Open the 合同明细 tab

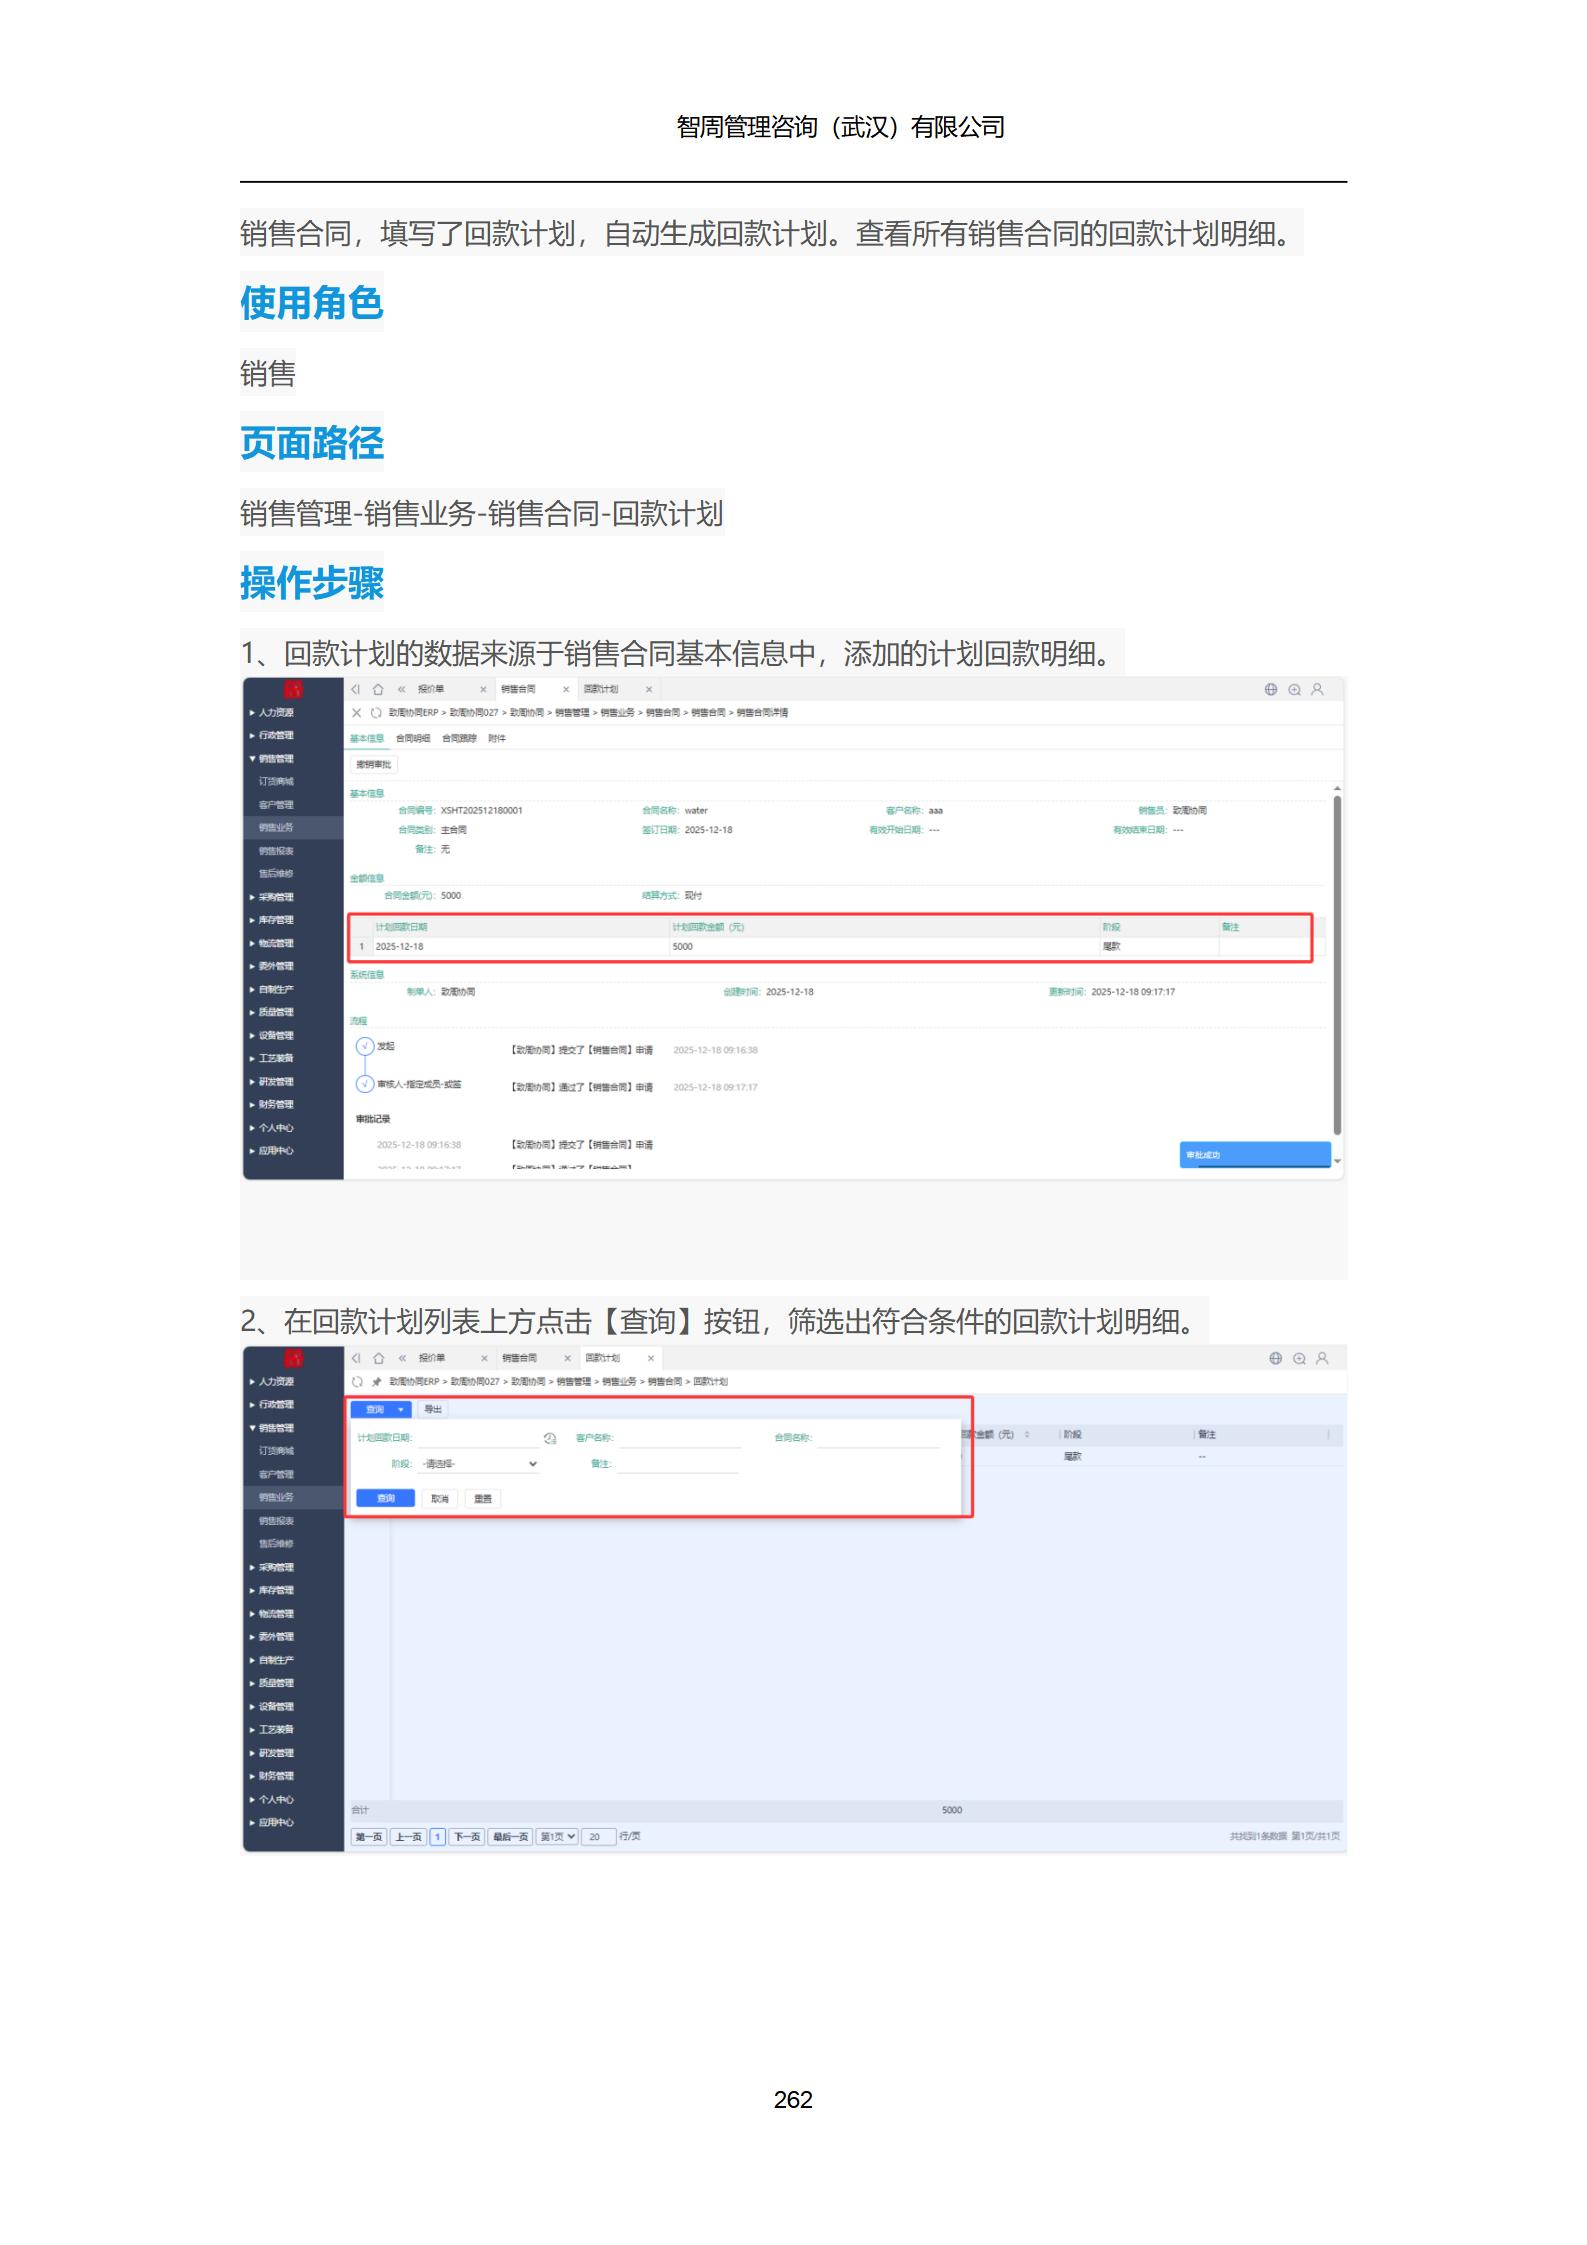[x=413, y=738]
